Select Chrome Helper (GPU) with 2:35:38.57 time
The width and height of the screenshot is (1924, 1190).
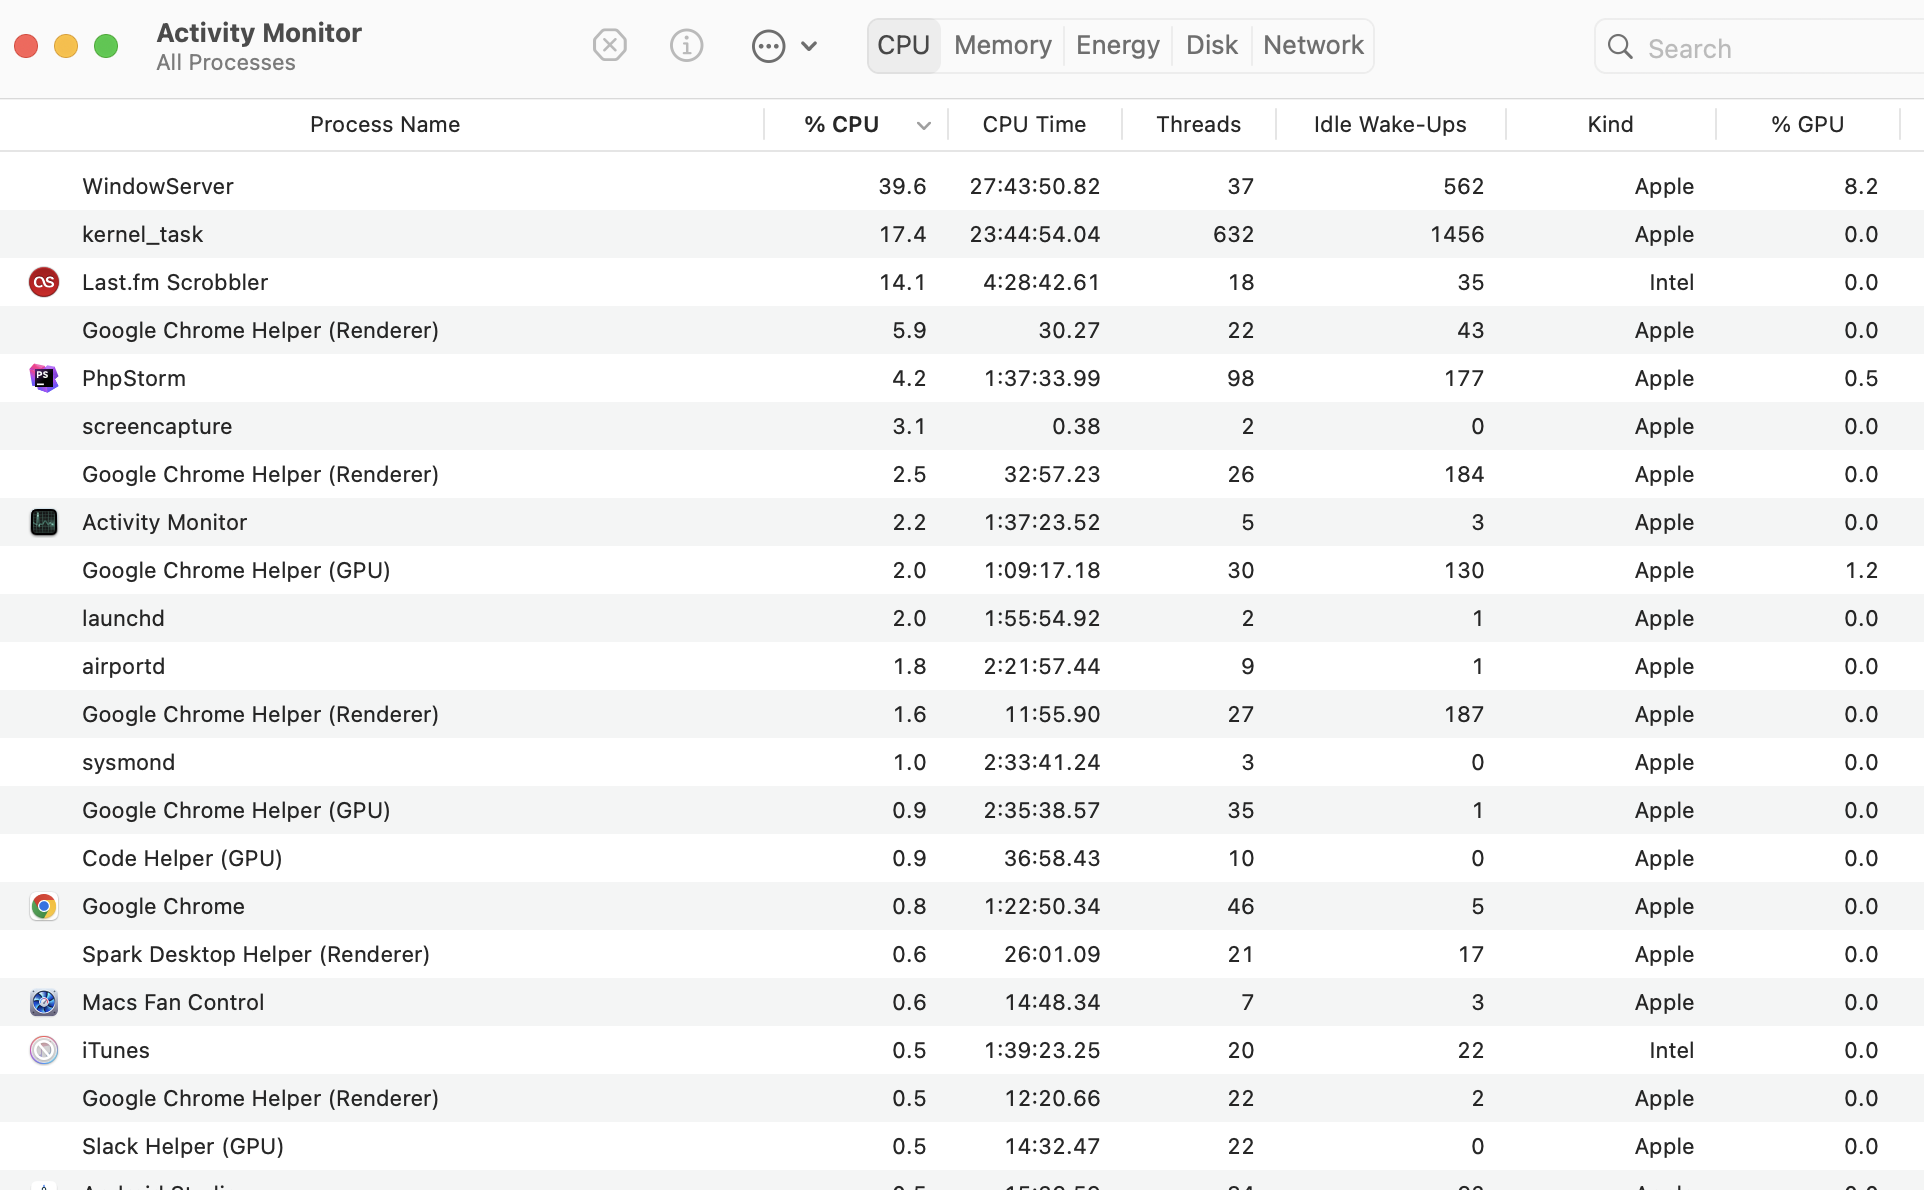(x=236, y=810)
